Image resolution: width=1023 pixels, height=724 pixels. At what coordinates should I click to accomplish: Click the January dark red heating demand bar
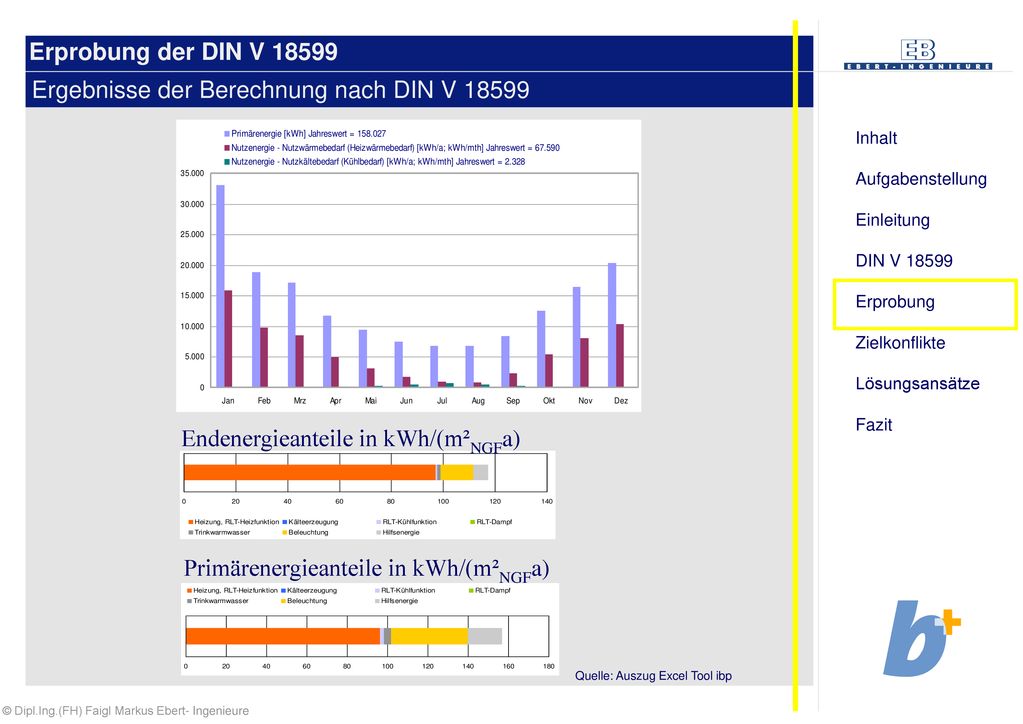pos(228,339)
